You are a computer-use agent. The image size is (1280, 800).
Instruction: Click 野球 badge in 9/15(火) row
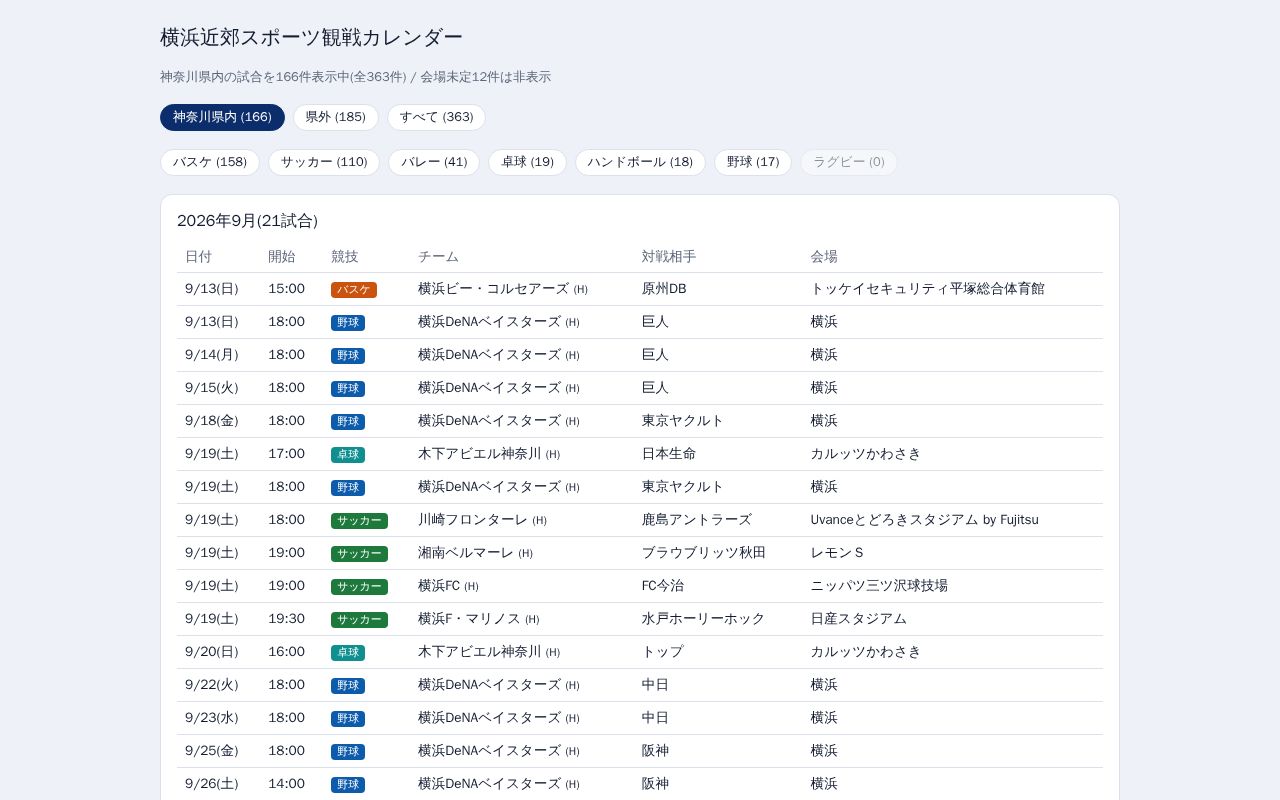(348, 389)
